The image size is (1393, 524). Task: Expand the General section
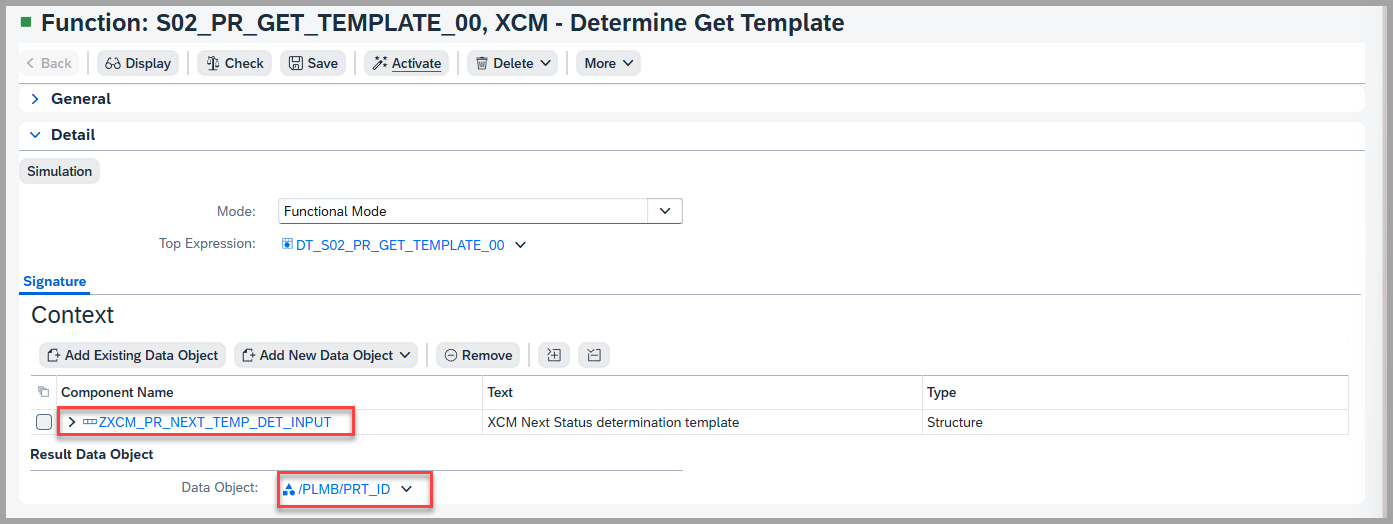pos(35,99)
